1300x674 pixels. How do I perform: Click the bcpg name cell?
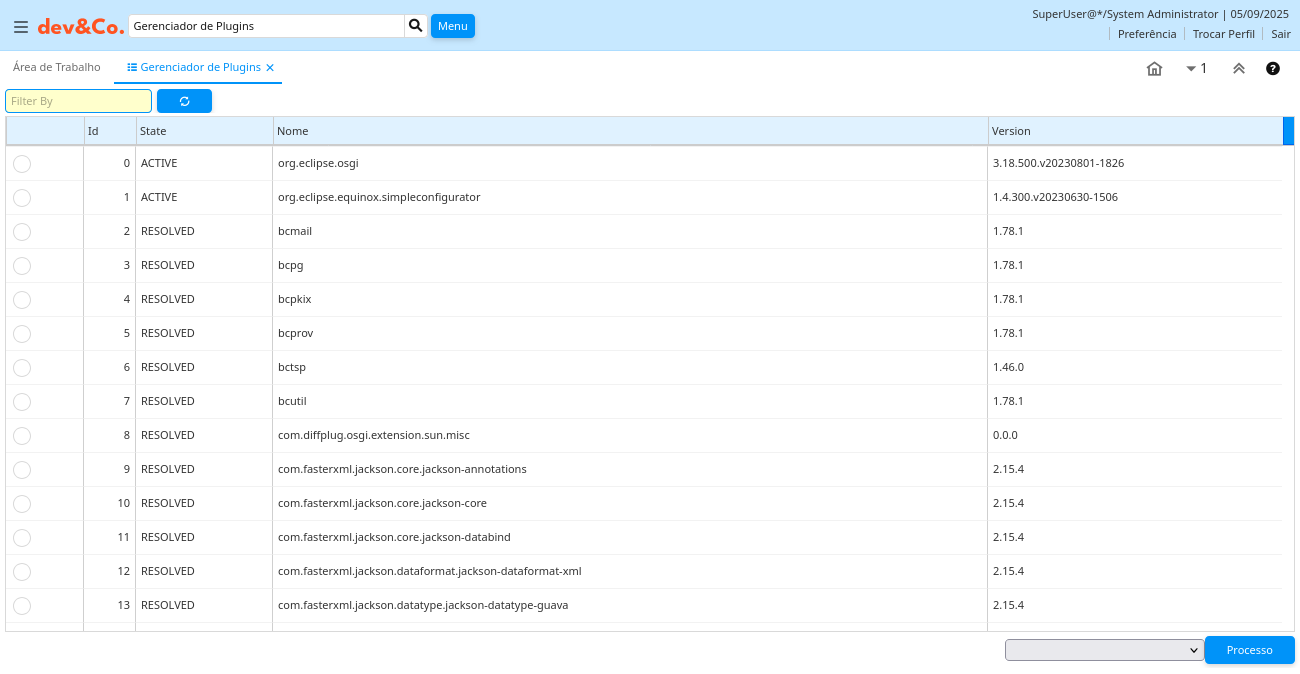pyautogui.click(x=630, y=265)
